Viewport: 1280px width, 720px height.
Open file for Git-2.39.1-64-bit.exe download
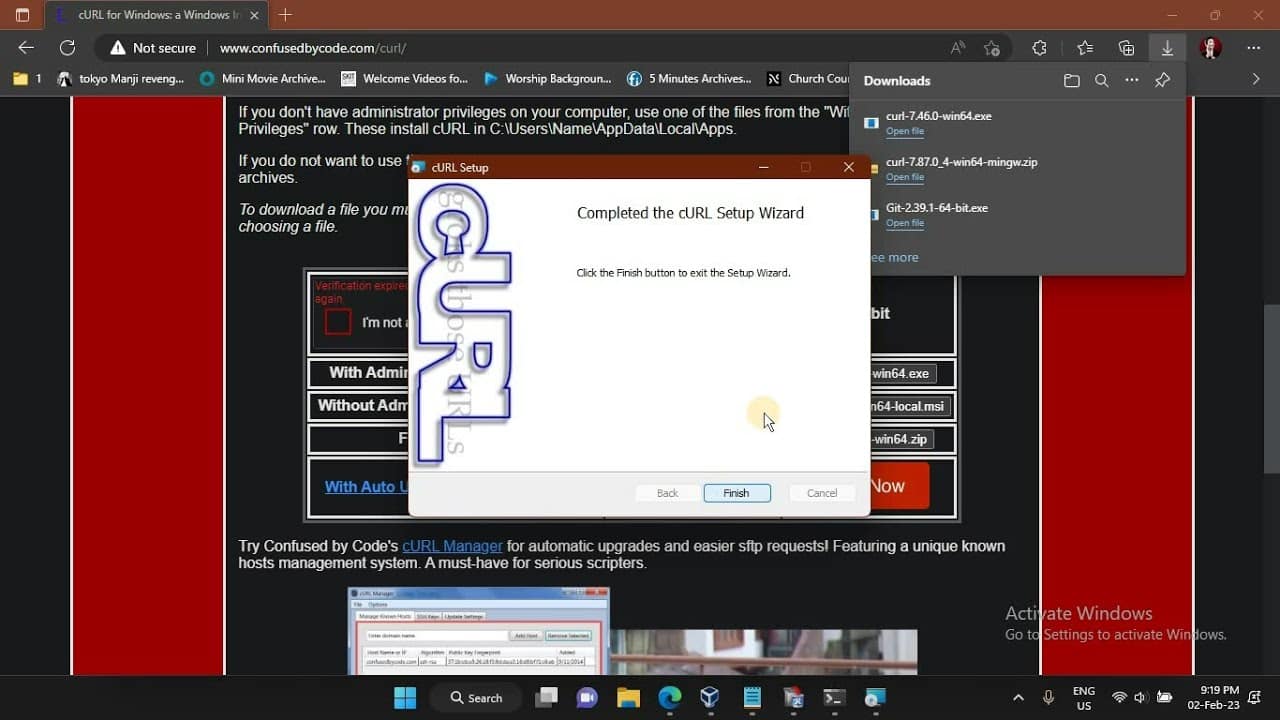tap(905, 223)
